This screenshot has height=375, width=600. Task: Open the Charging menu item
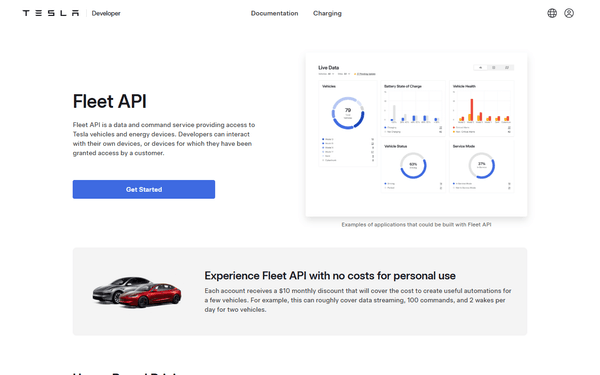327,13
